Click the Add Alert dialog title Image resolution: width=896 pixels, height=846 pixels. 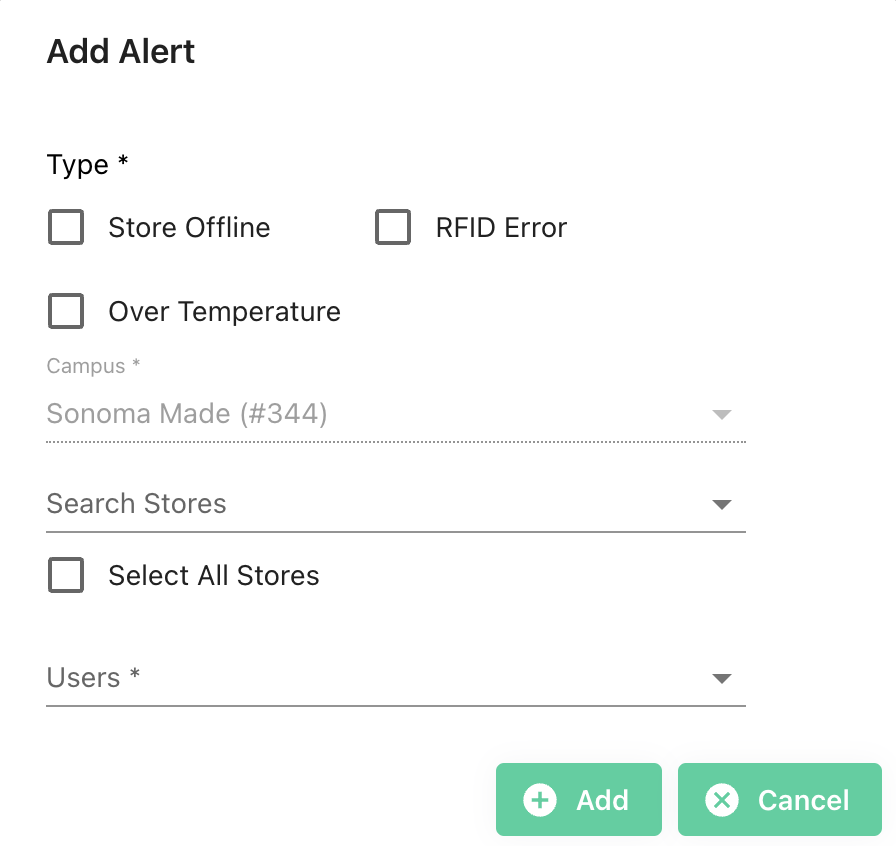(121, 51)
